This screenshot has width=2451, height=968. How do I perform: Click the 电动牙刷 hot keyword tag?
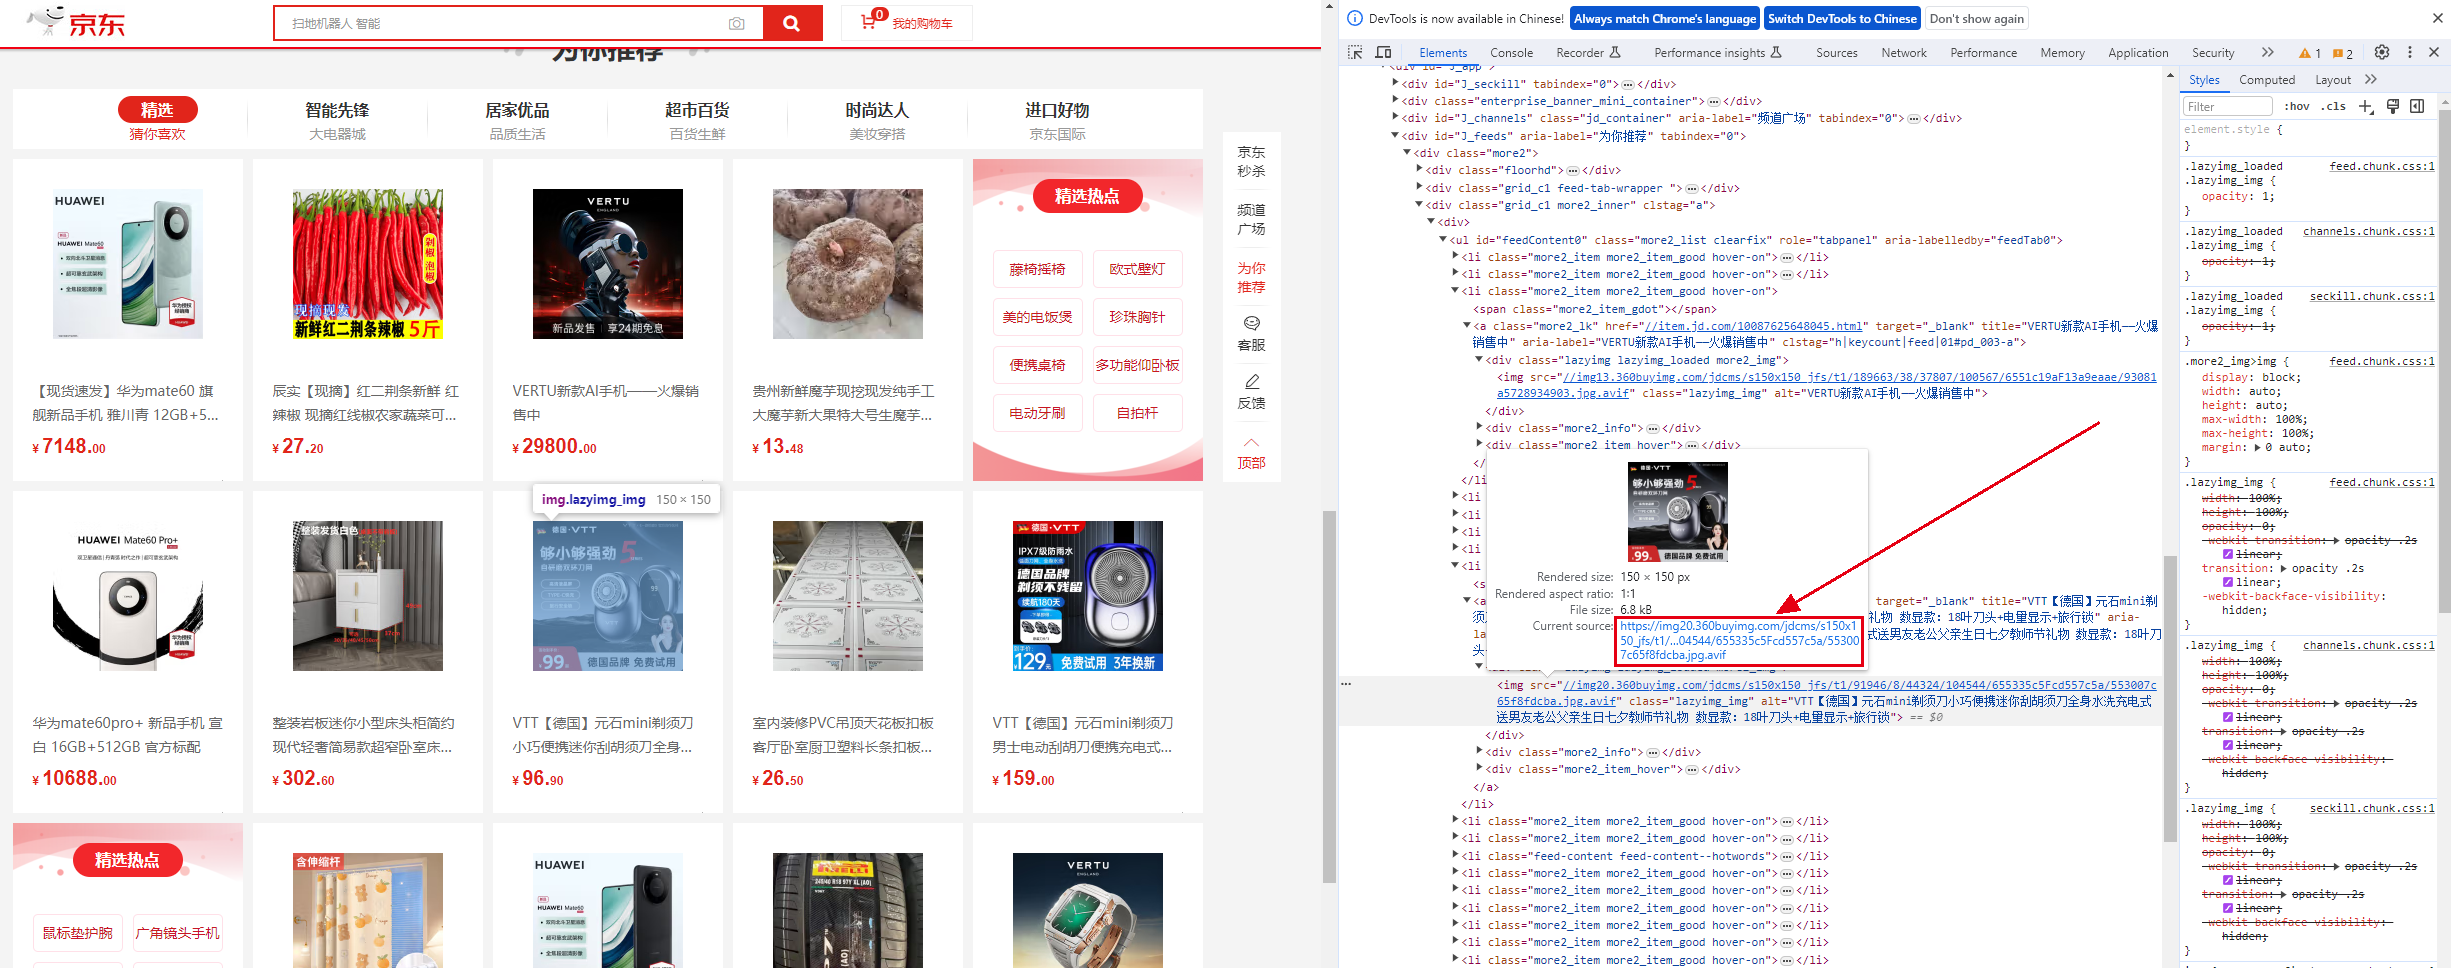click(x=1037, y=413)
